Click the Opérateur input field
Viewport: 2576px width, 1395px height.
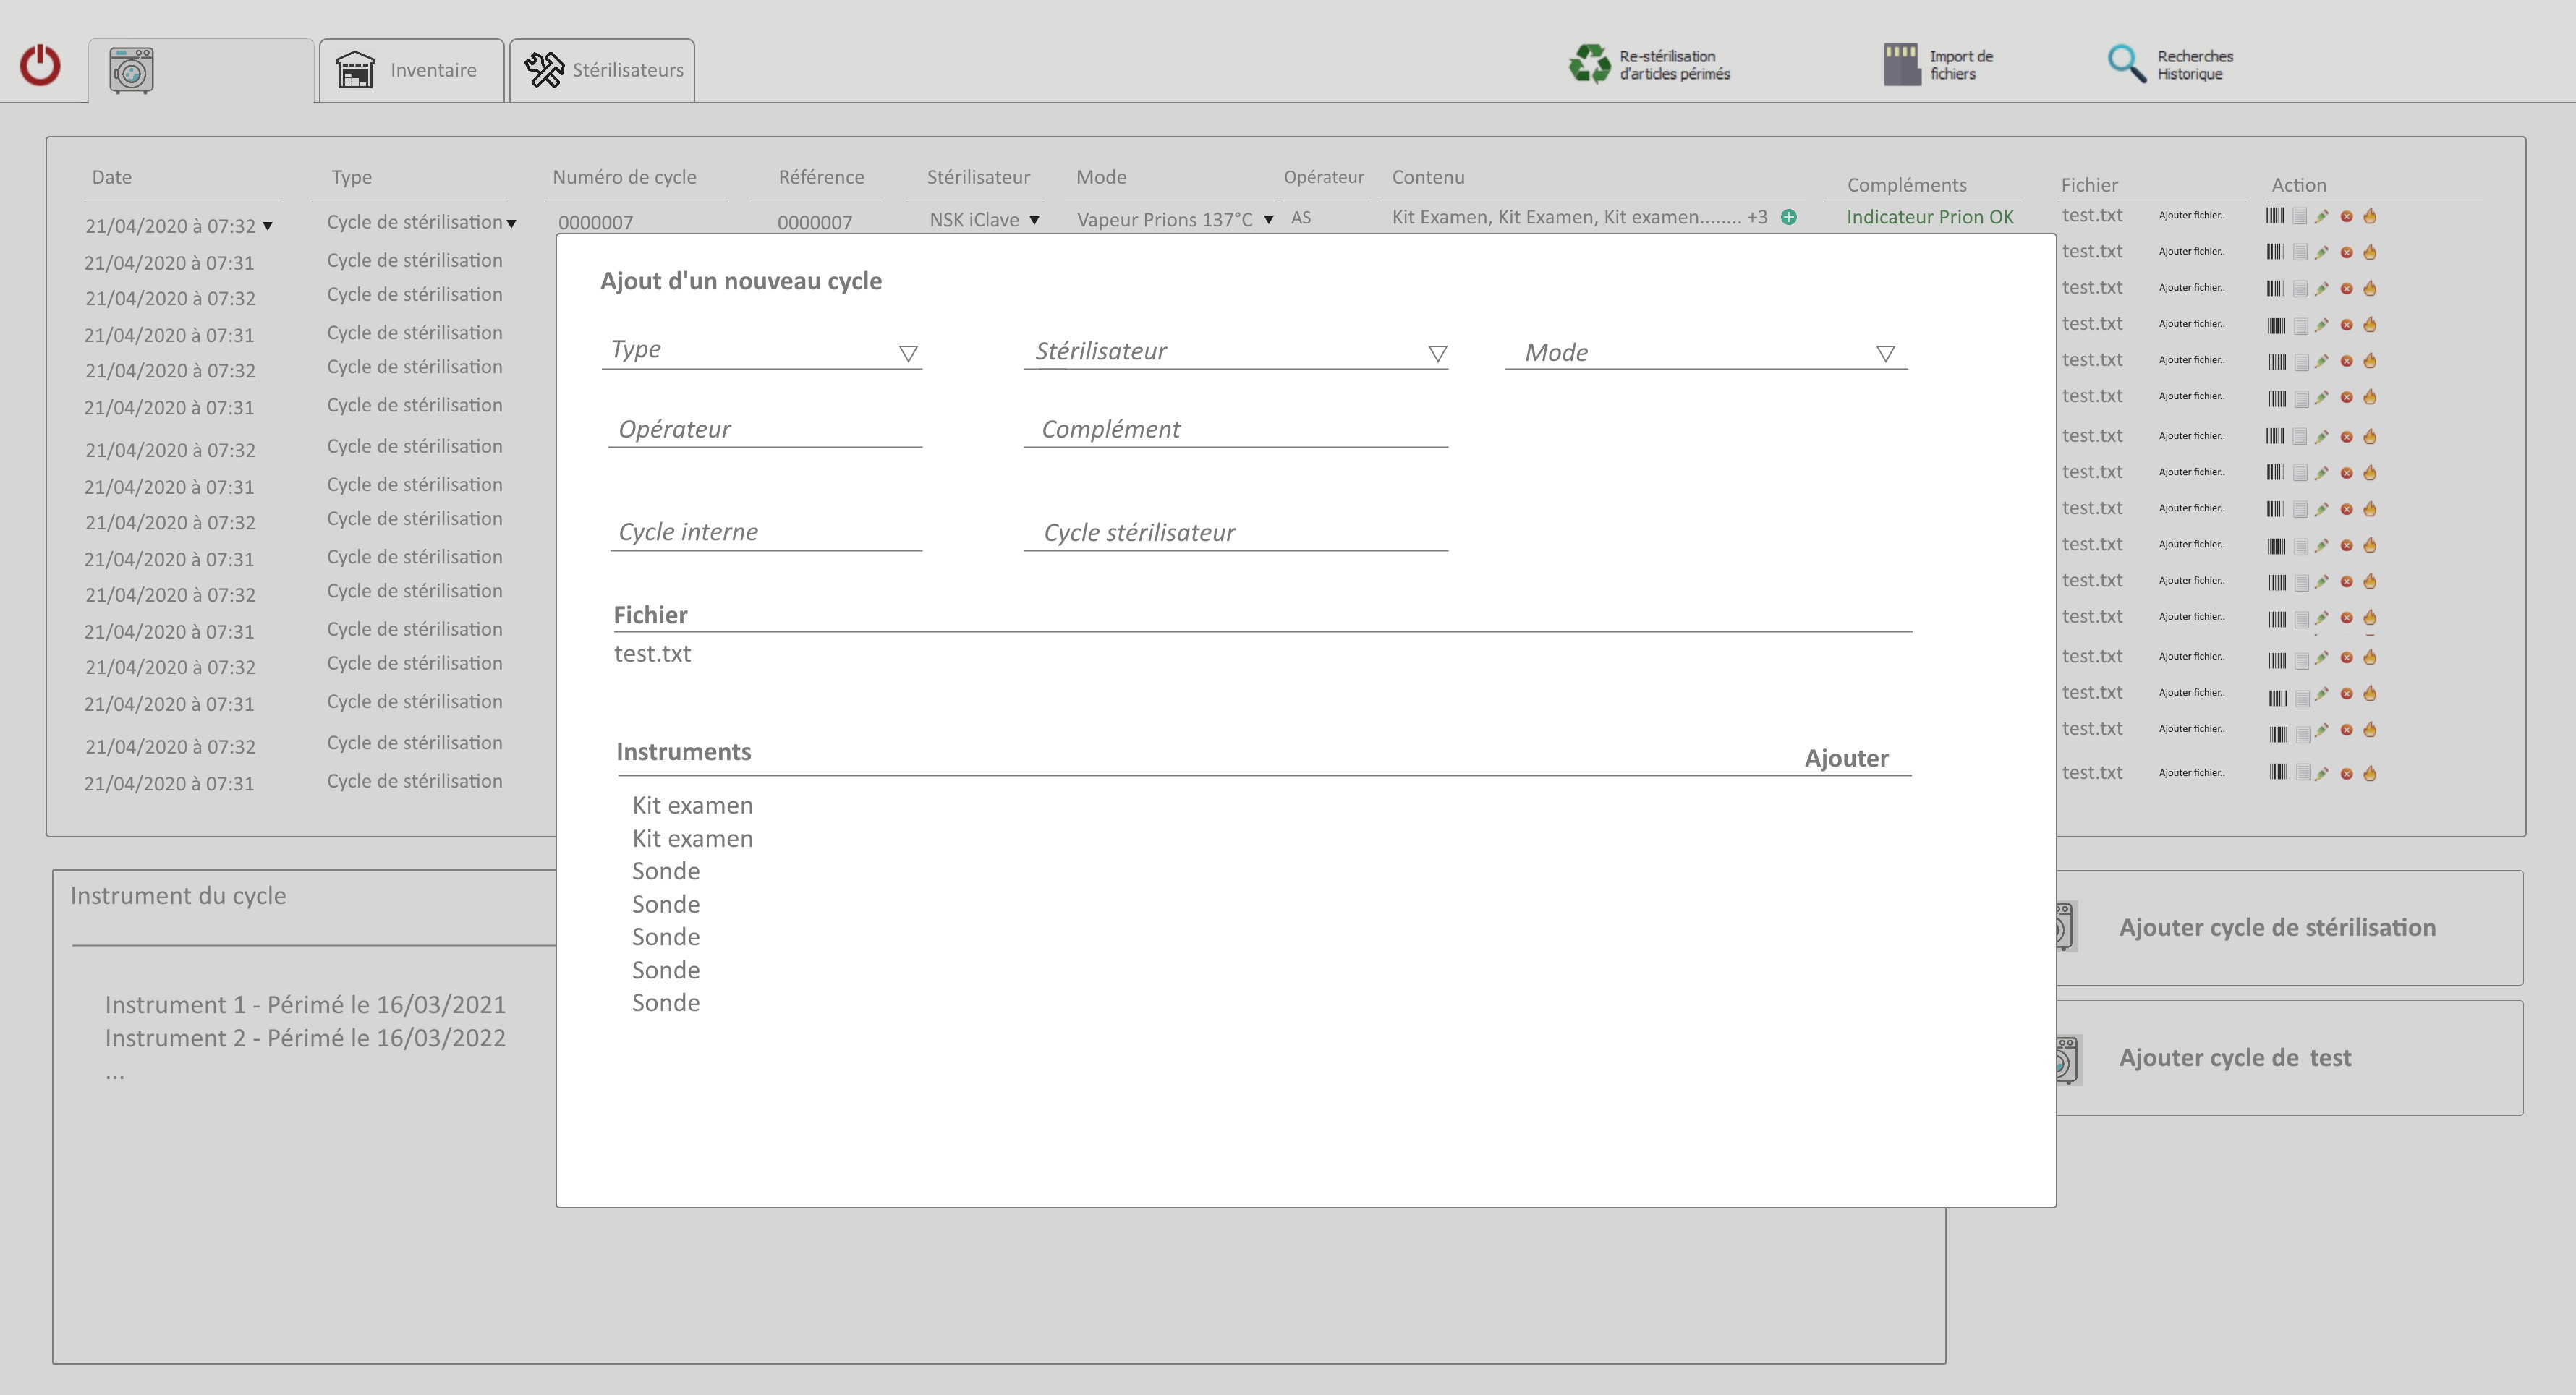click(x=765, y=430)
